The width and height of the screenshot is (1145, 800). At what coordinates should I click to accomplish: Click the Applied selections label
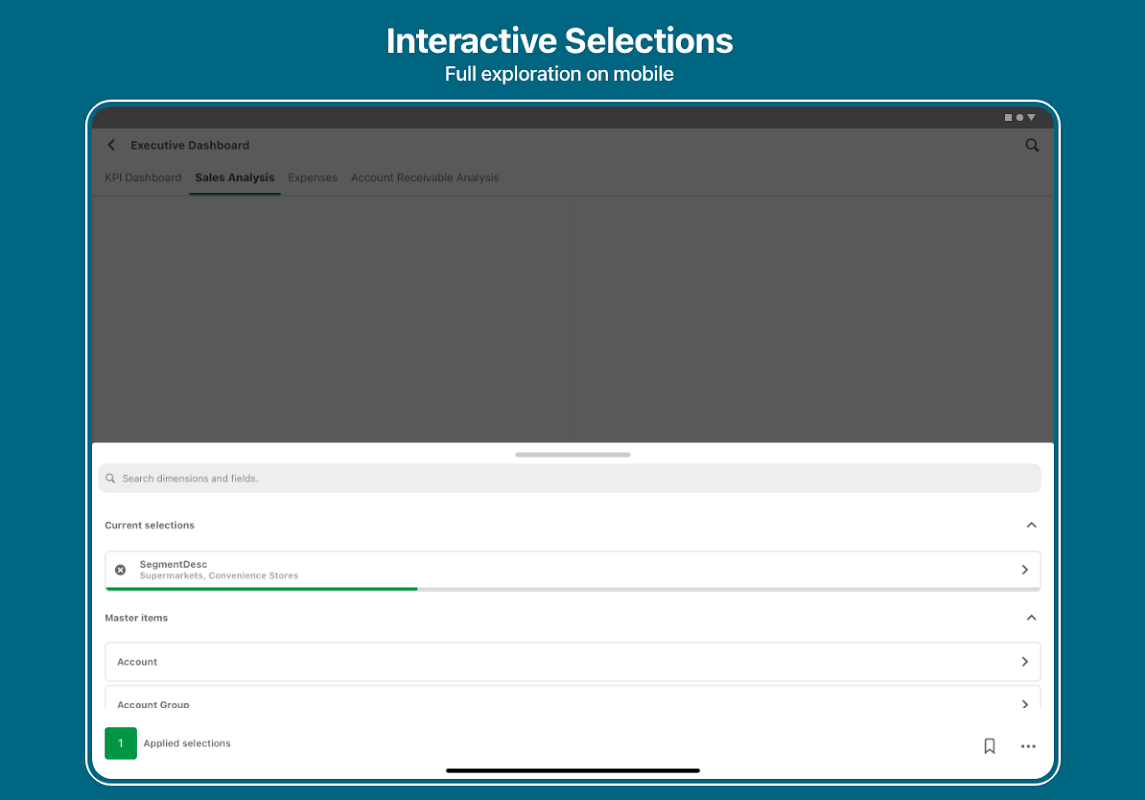click(187, 744)
